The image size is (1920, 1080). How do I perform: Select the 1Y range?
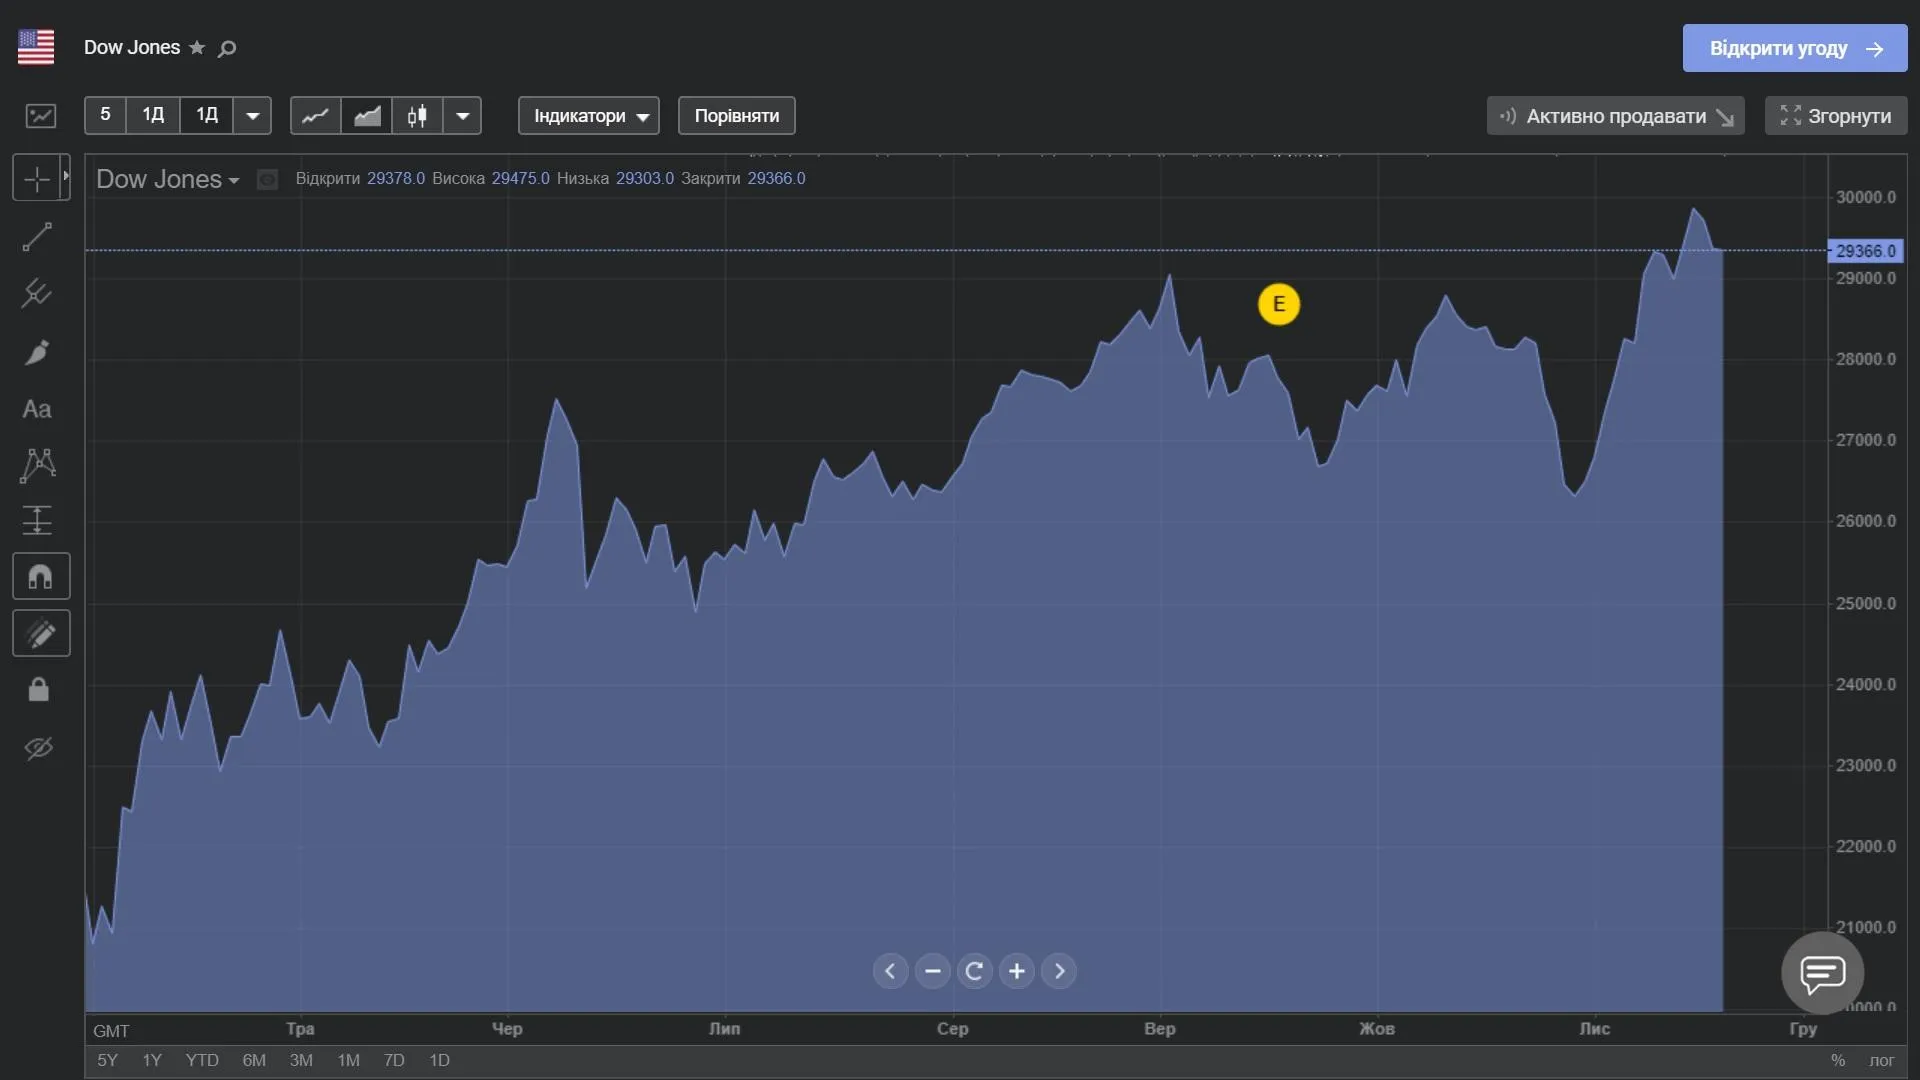coord(152,1060)
